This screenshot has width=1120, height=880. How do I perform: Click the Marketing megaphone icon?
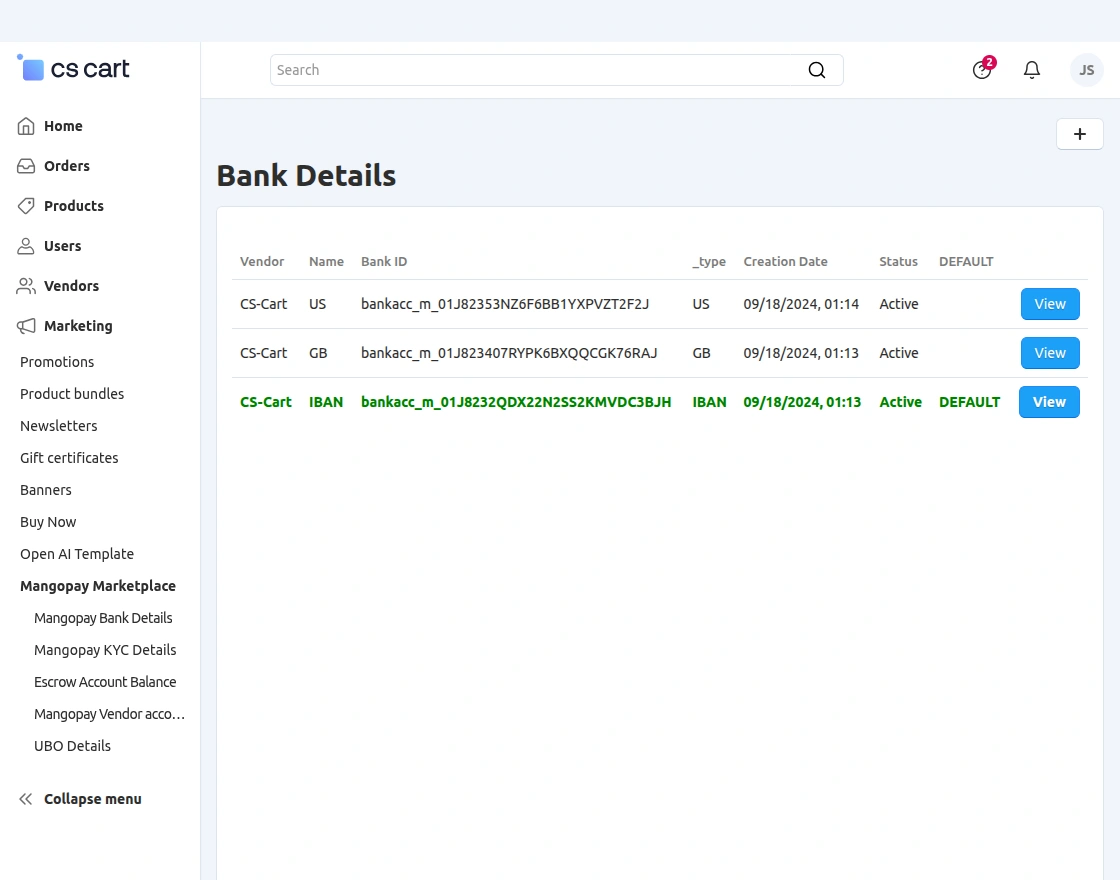click(x=26, y=326)
